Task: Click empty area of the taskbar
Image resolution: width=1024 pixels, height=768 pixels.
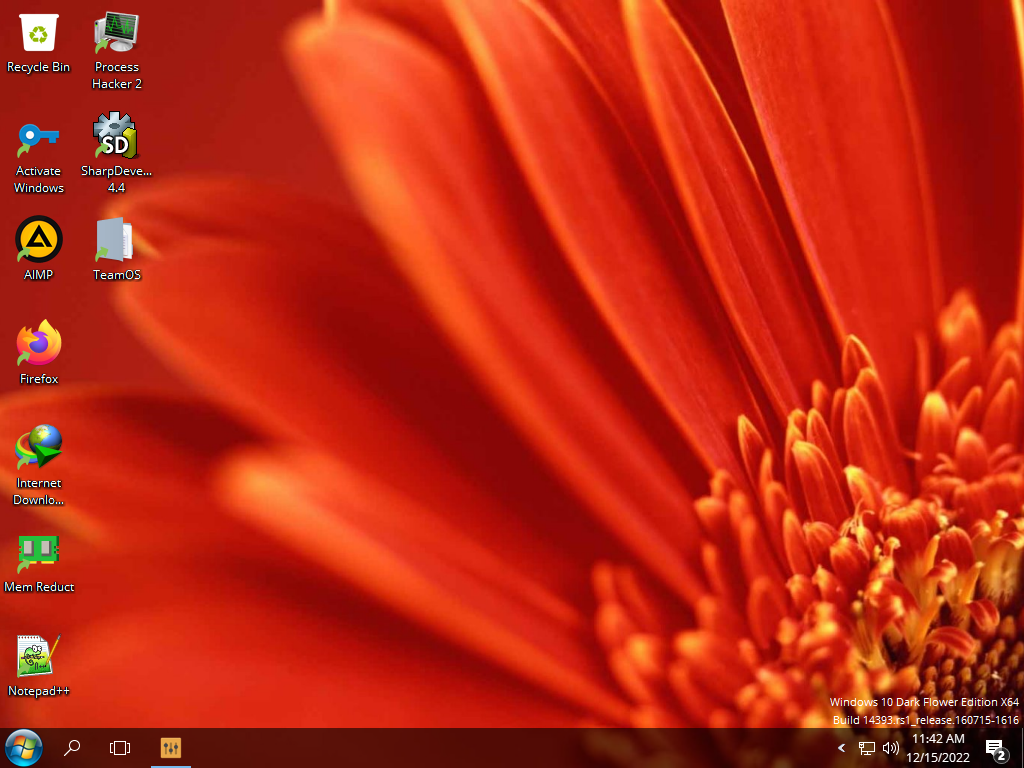Action: (x=500, y=748)
